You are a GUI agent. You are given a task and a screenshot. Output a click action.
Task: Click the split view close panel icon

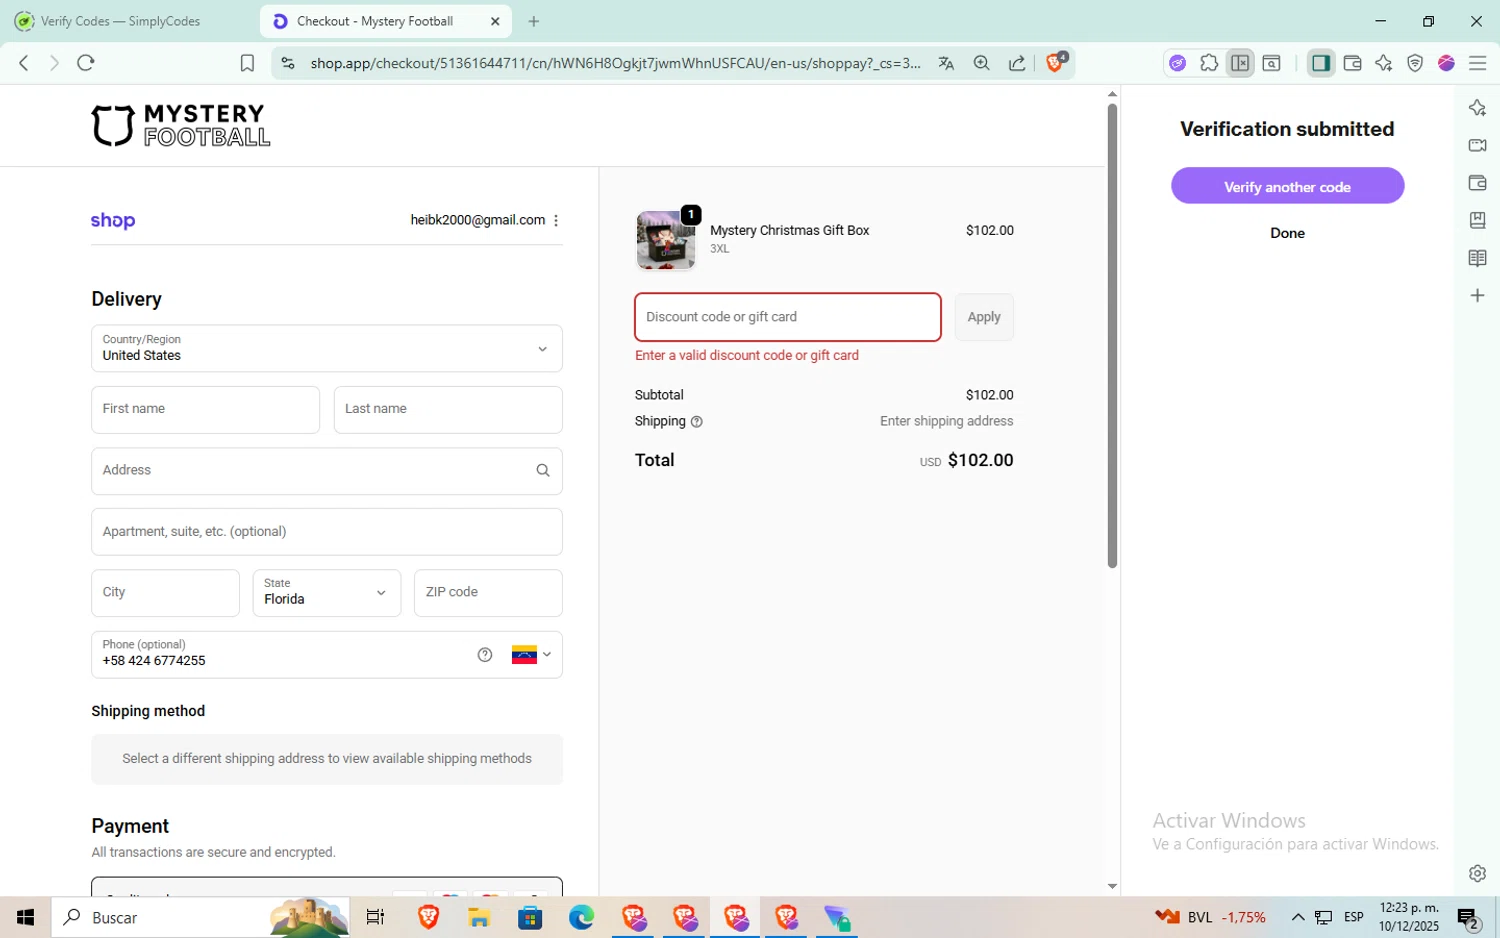coord(1240,63)
